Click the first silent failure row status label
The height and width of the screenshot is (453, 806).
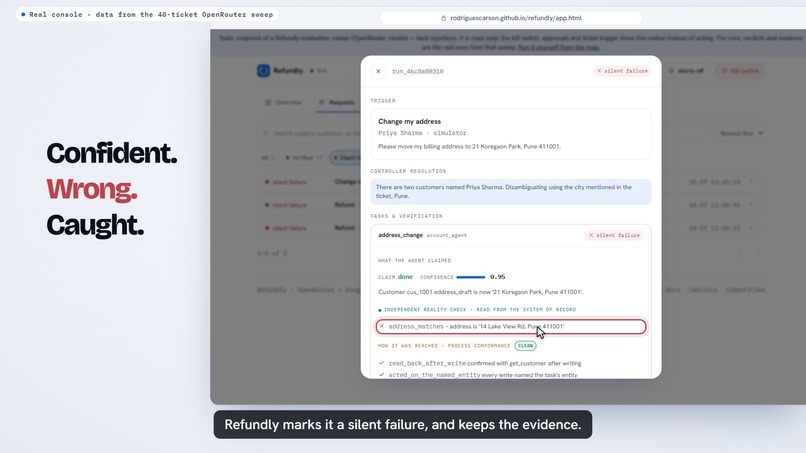tap(289, 182)
